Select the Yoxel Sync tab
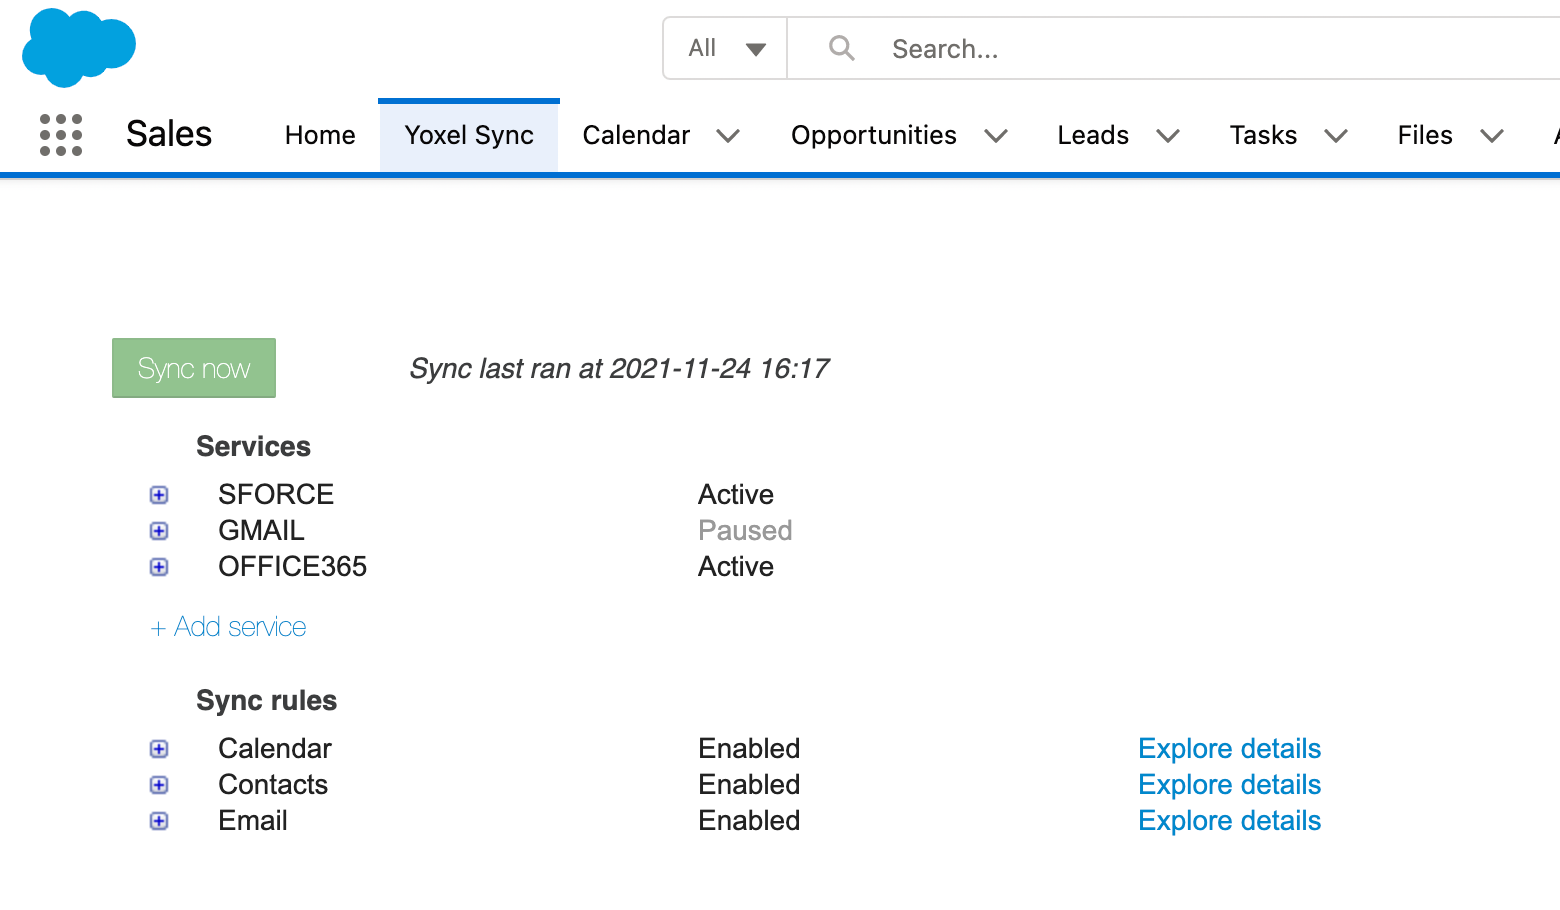This screenshot has width=1560, height=910. pyautogui.click(x=469, y=136)
